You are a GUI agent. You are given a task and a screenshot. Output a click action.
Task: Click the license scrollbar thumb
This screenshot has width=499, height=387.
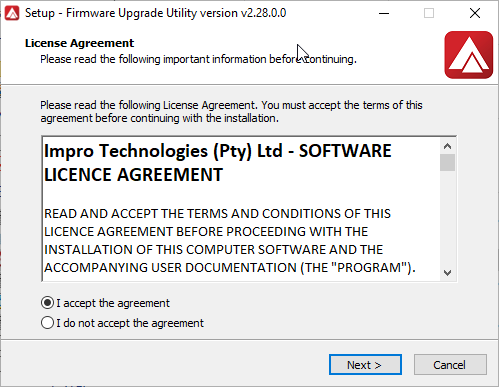coord(447,162)
